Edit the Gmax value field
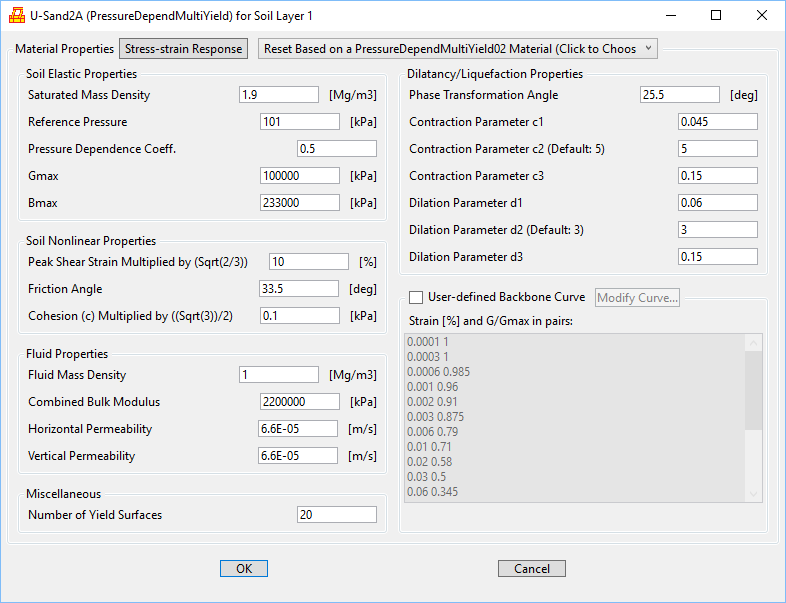This screenshot has width=786, height=603. (x=299, y=176)
